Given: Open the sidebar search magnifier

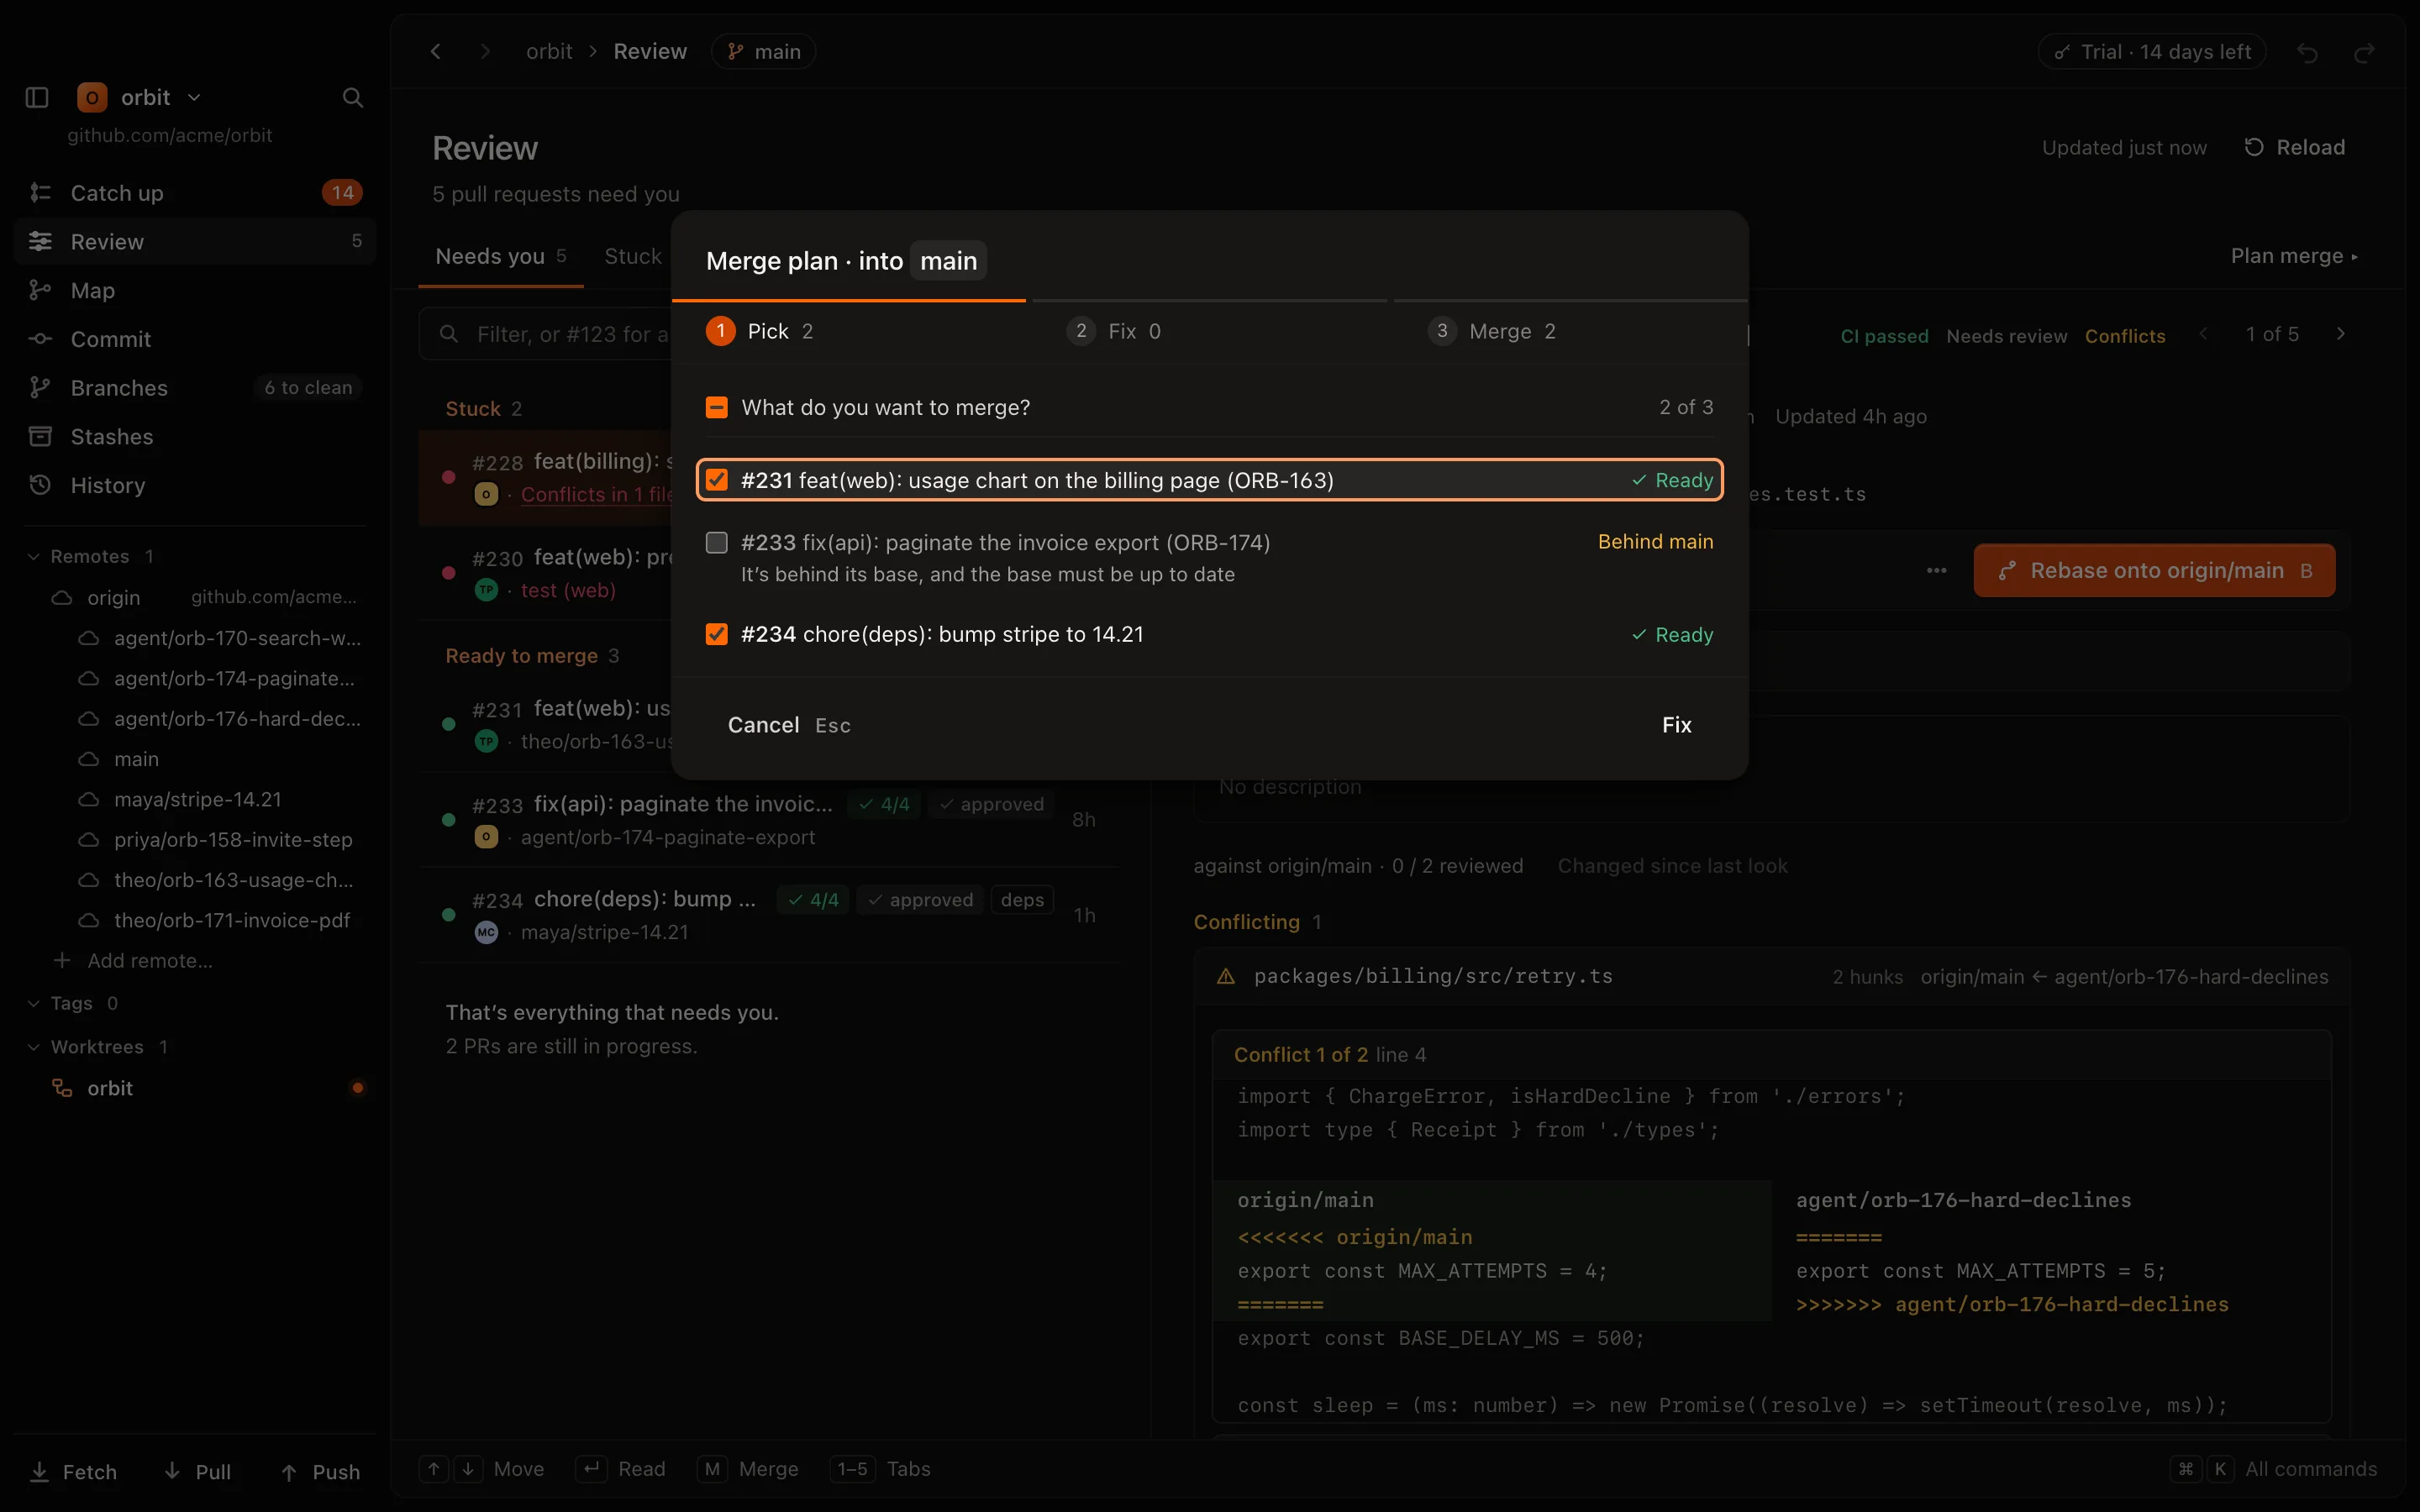Looking at the screenshot, I should tap(352, 97).
